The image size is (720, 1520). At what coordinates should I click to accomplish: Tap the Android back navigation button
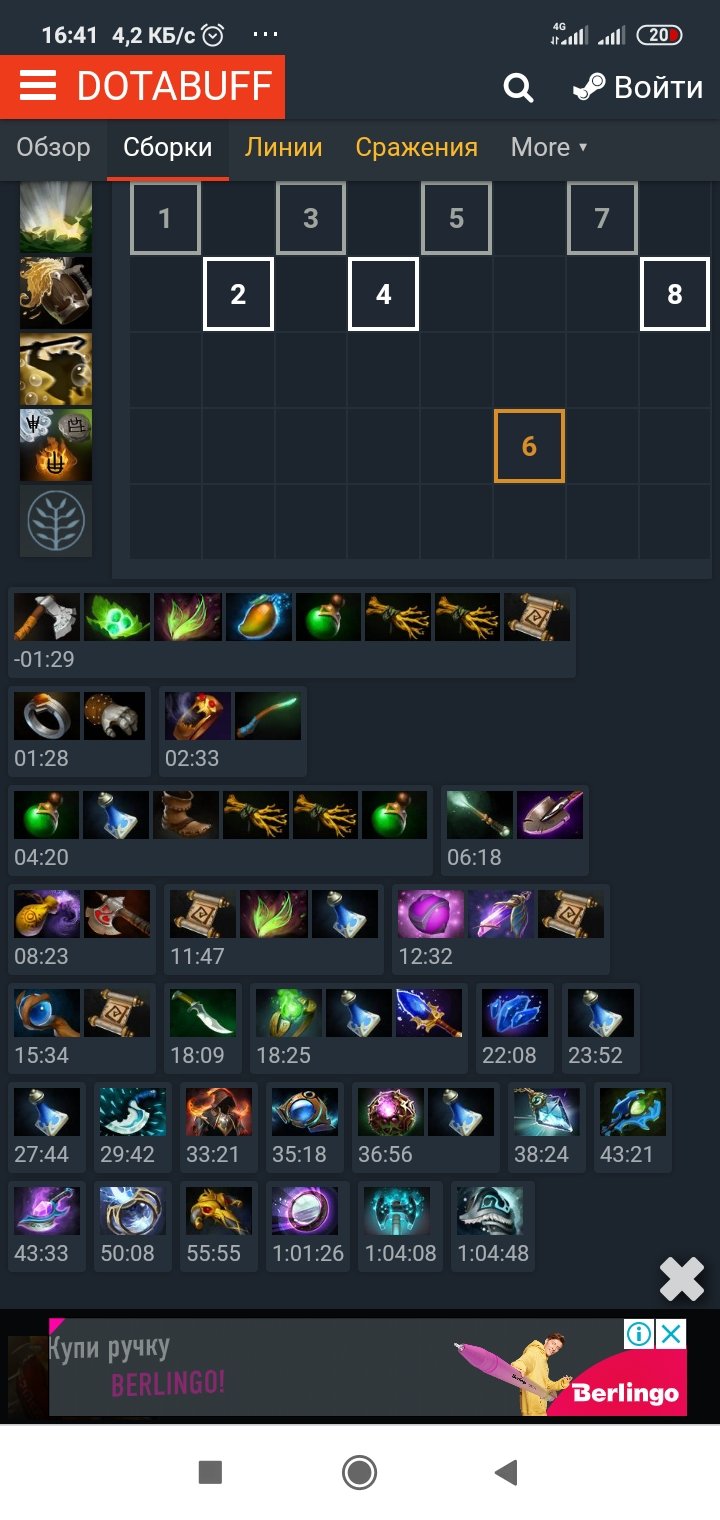click(507, 1472)
